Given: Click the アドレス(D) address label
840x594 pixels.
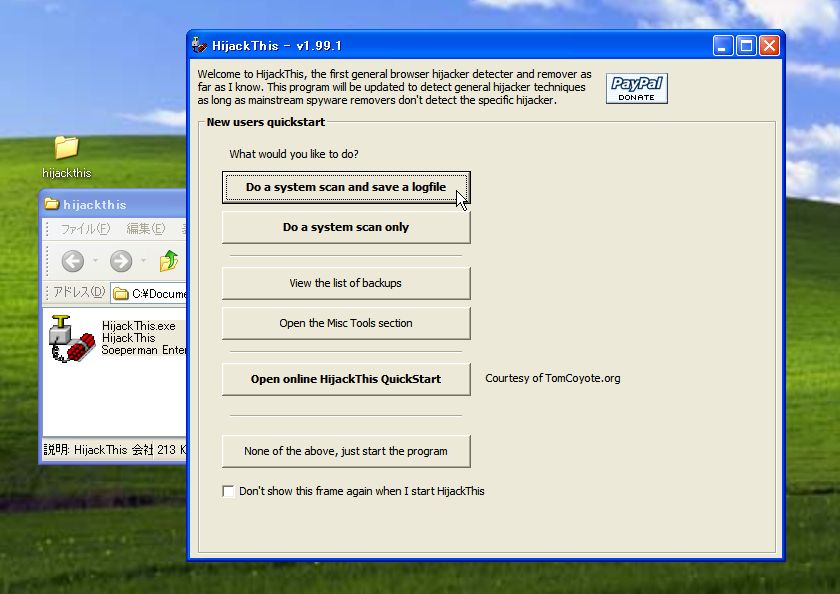Looking at the screenshot, I should coord(79,292).
